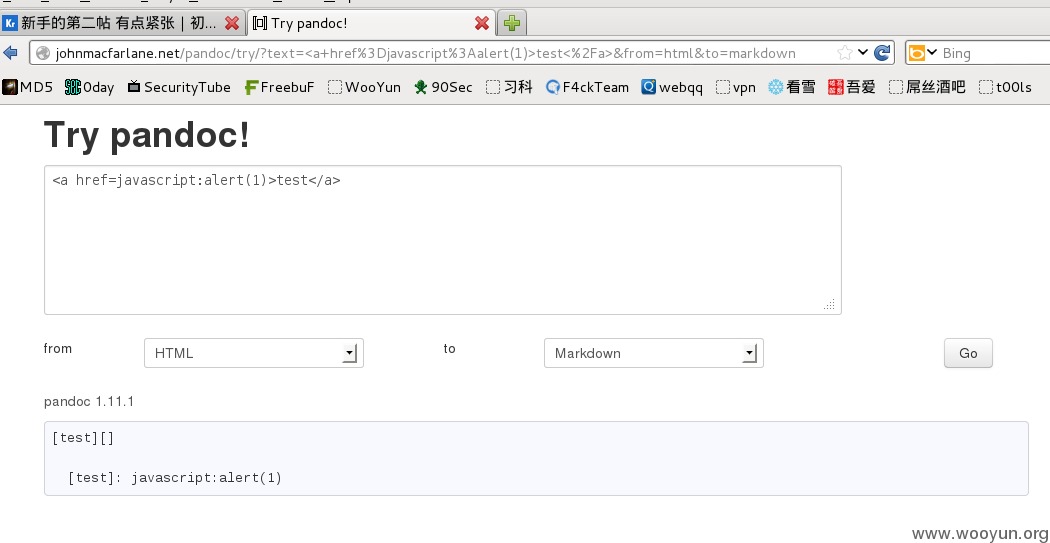Image resolution: width=1050 pixels, height=543 pixels.
Task: Open the webqq bookmark
Action: [x=672, y=87]
